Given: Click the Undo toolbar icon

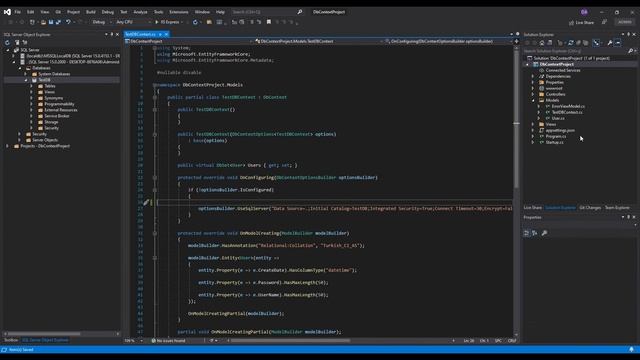Looking at the screenshot, I should pyautogui.click(x=68, y=22).
